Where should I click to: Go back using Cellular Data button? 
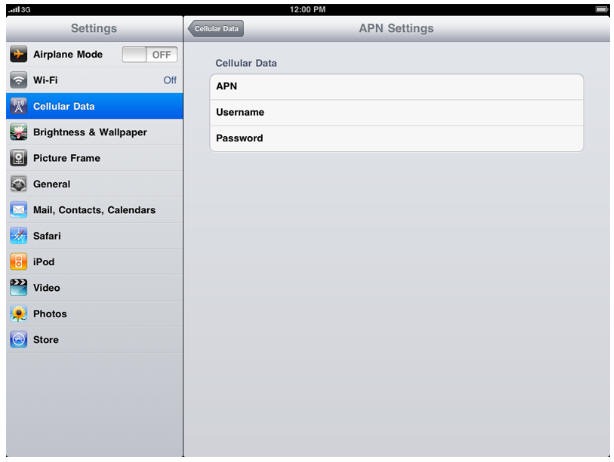(216, 29)
